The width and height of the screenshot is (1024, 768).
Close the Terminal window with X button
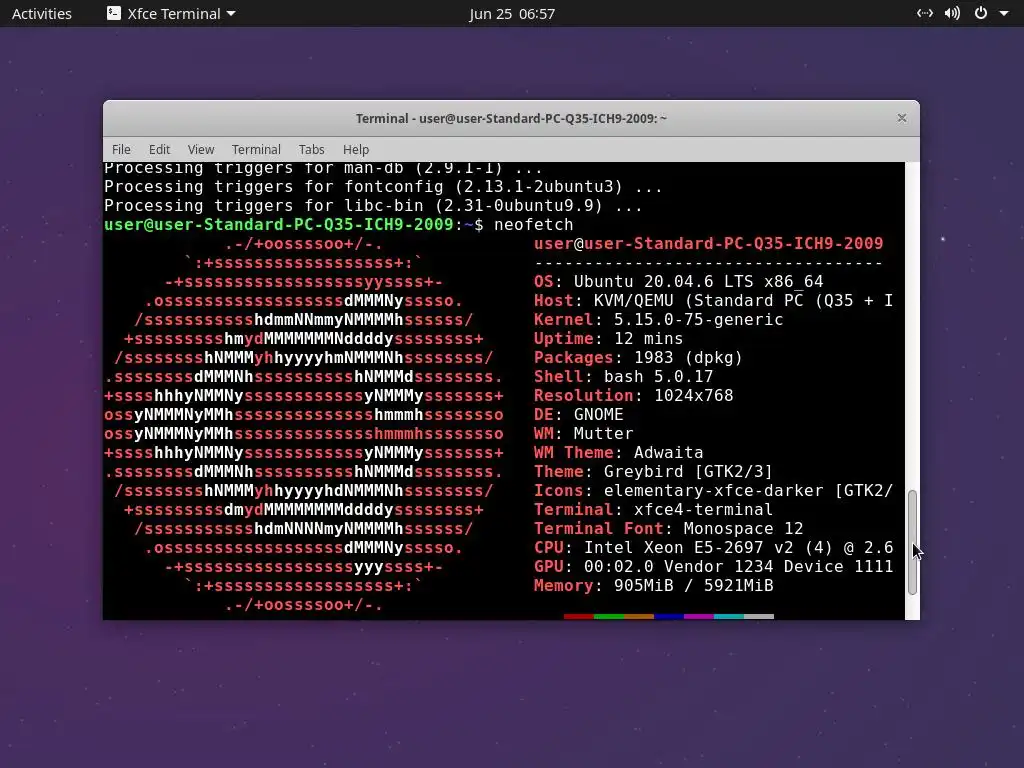click(x=902, y=118)
